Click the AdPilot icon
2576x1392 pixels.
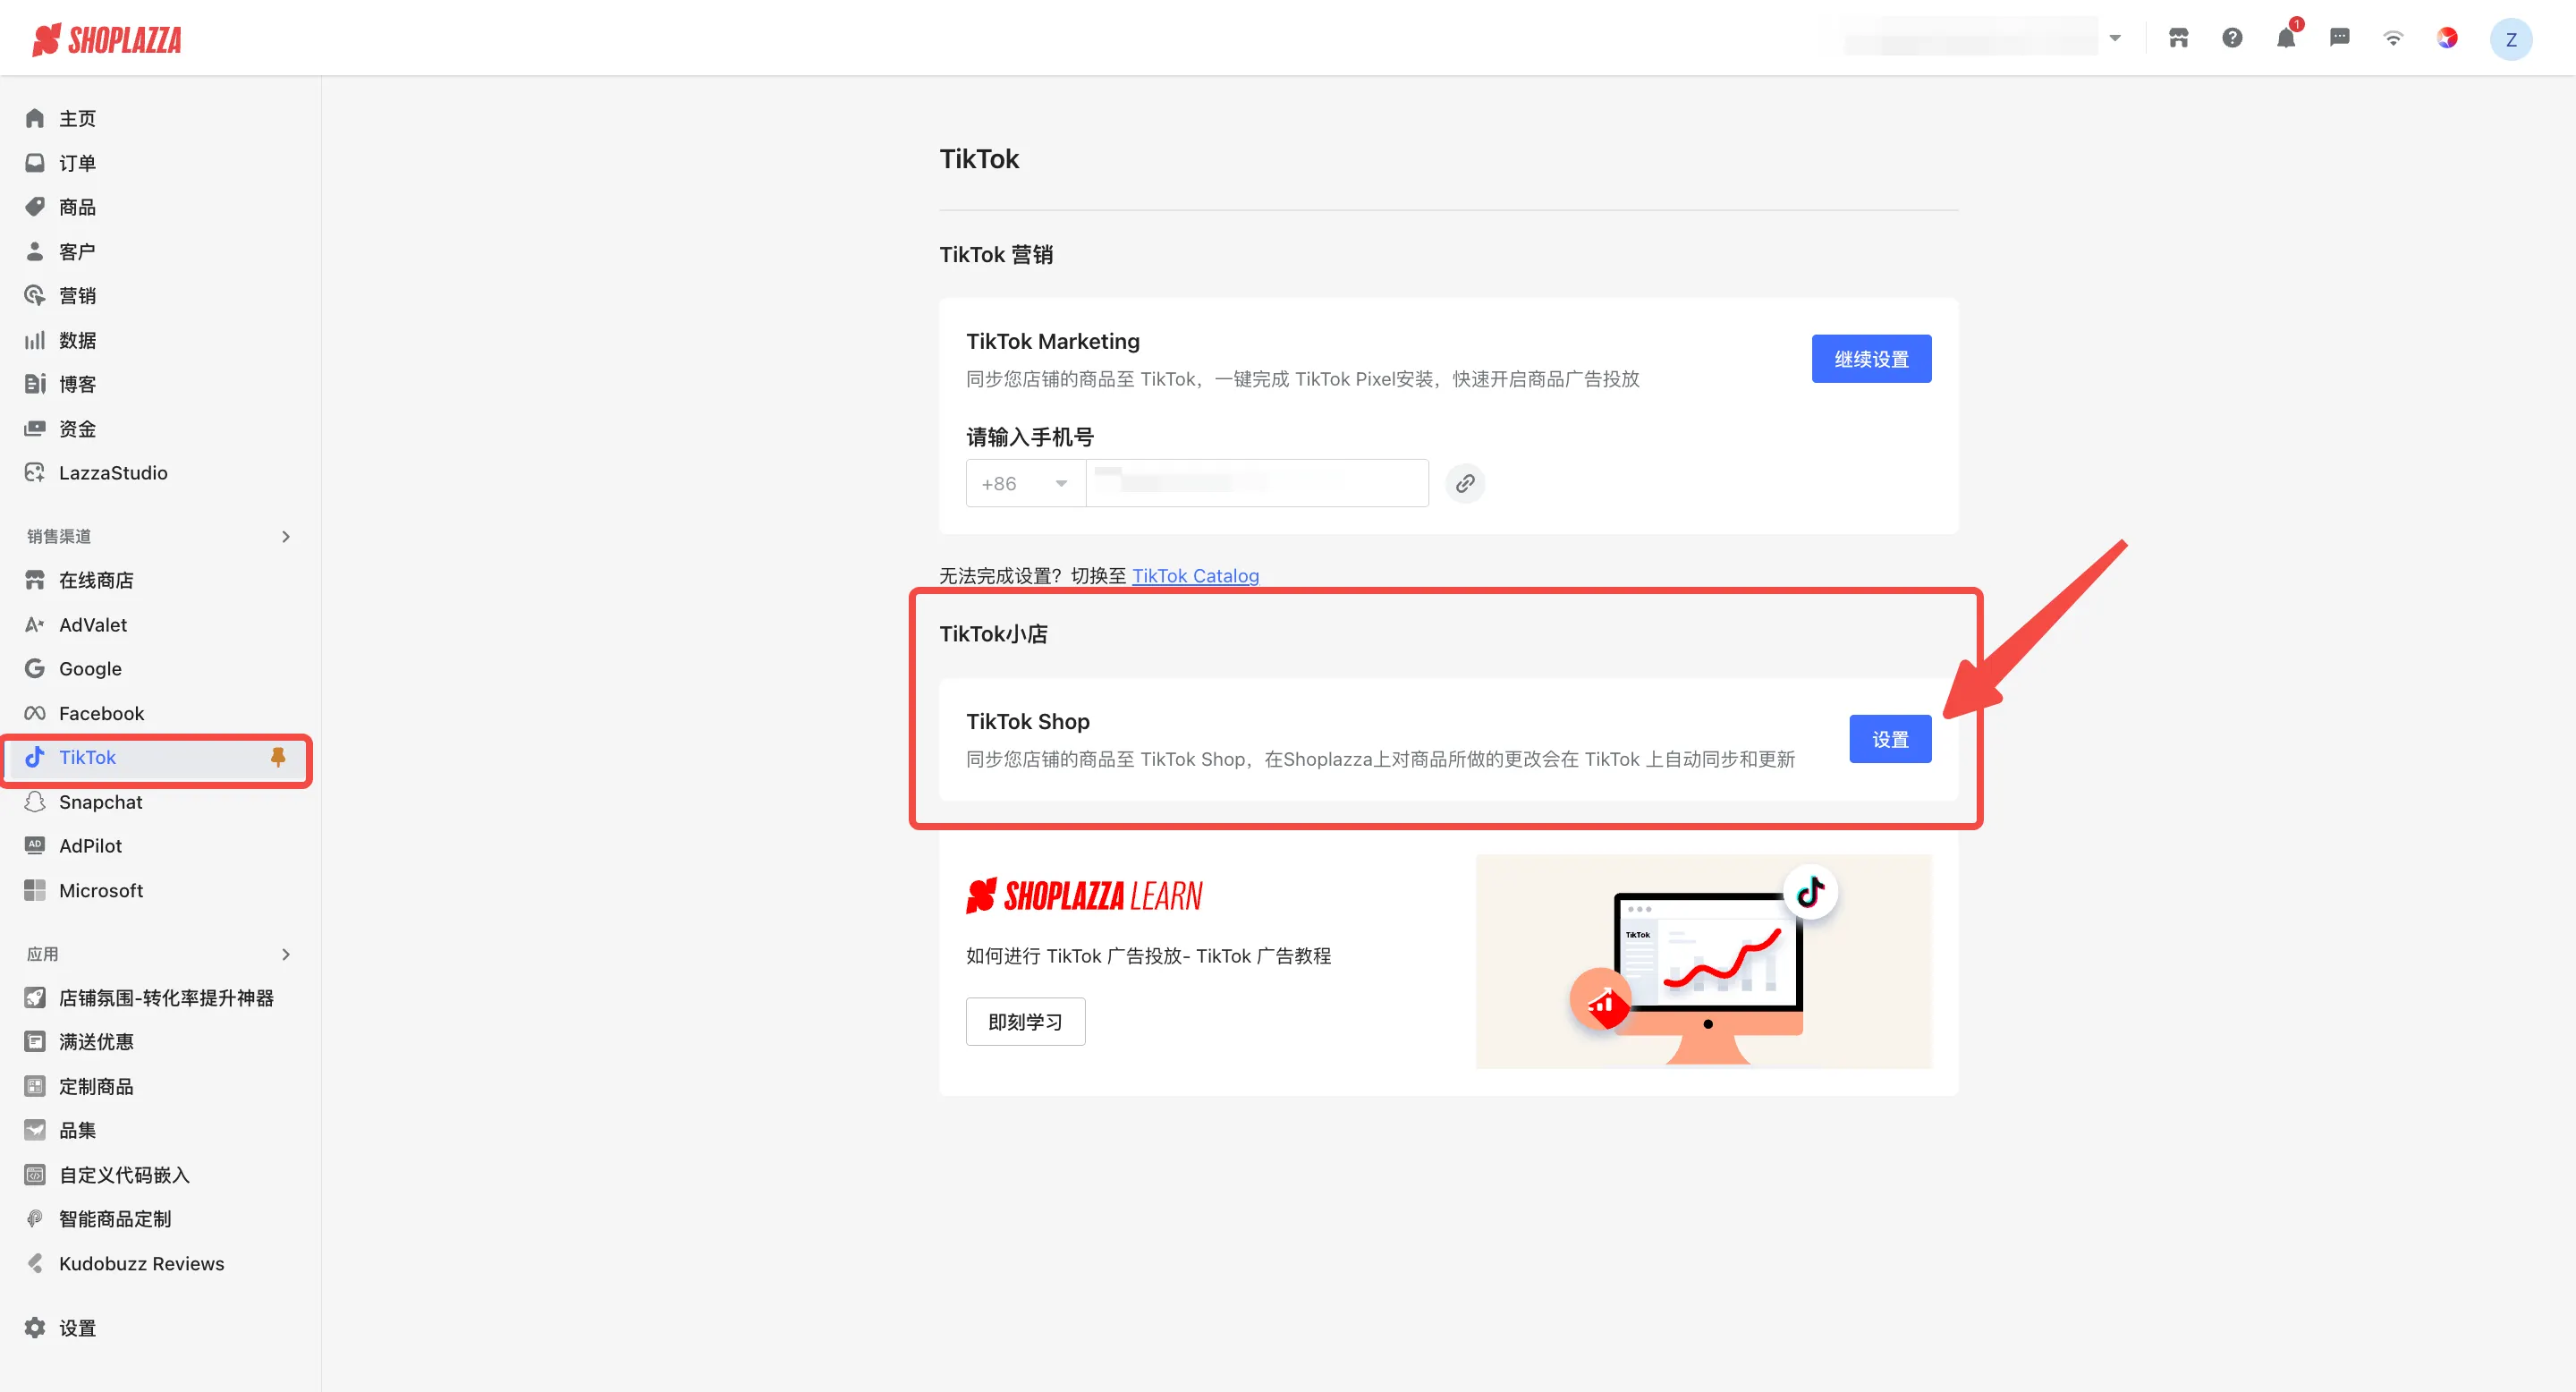(35, 846)
